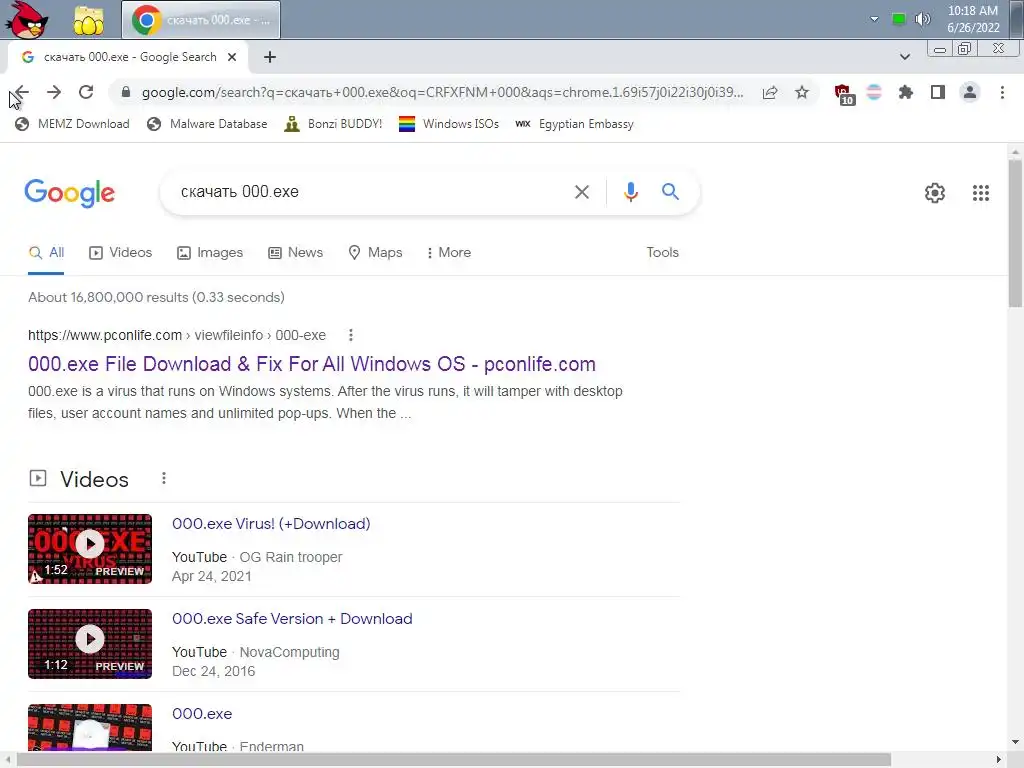The image size is (1024, 768).
Task: Open the 000.exe Enderman video link
Action: (x=202, y=714)
